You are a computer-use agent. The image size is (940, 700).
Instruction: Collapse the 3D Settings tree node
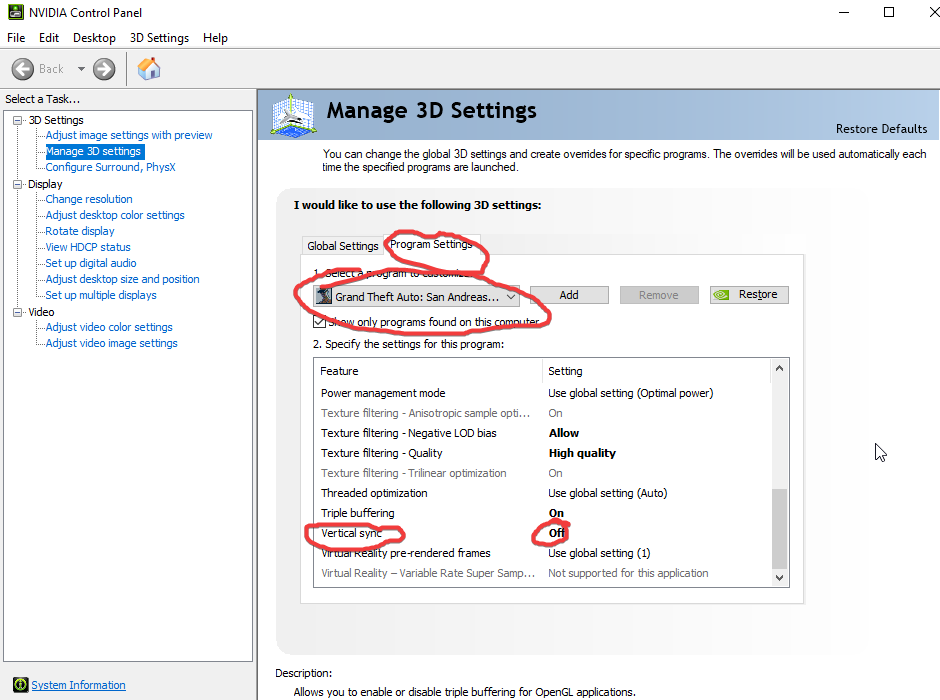pos(19,120)
